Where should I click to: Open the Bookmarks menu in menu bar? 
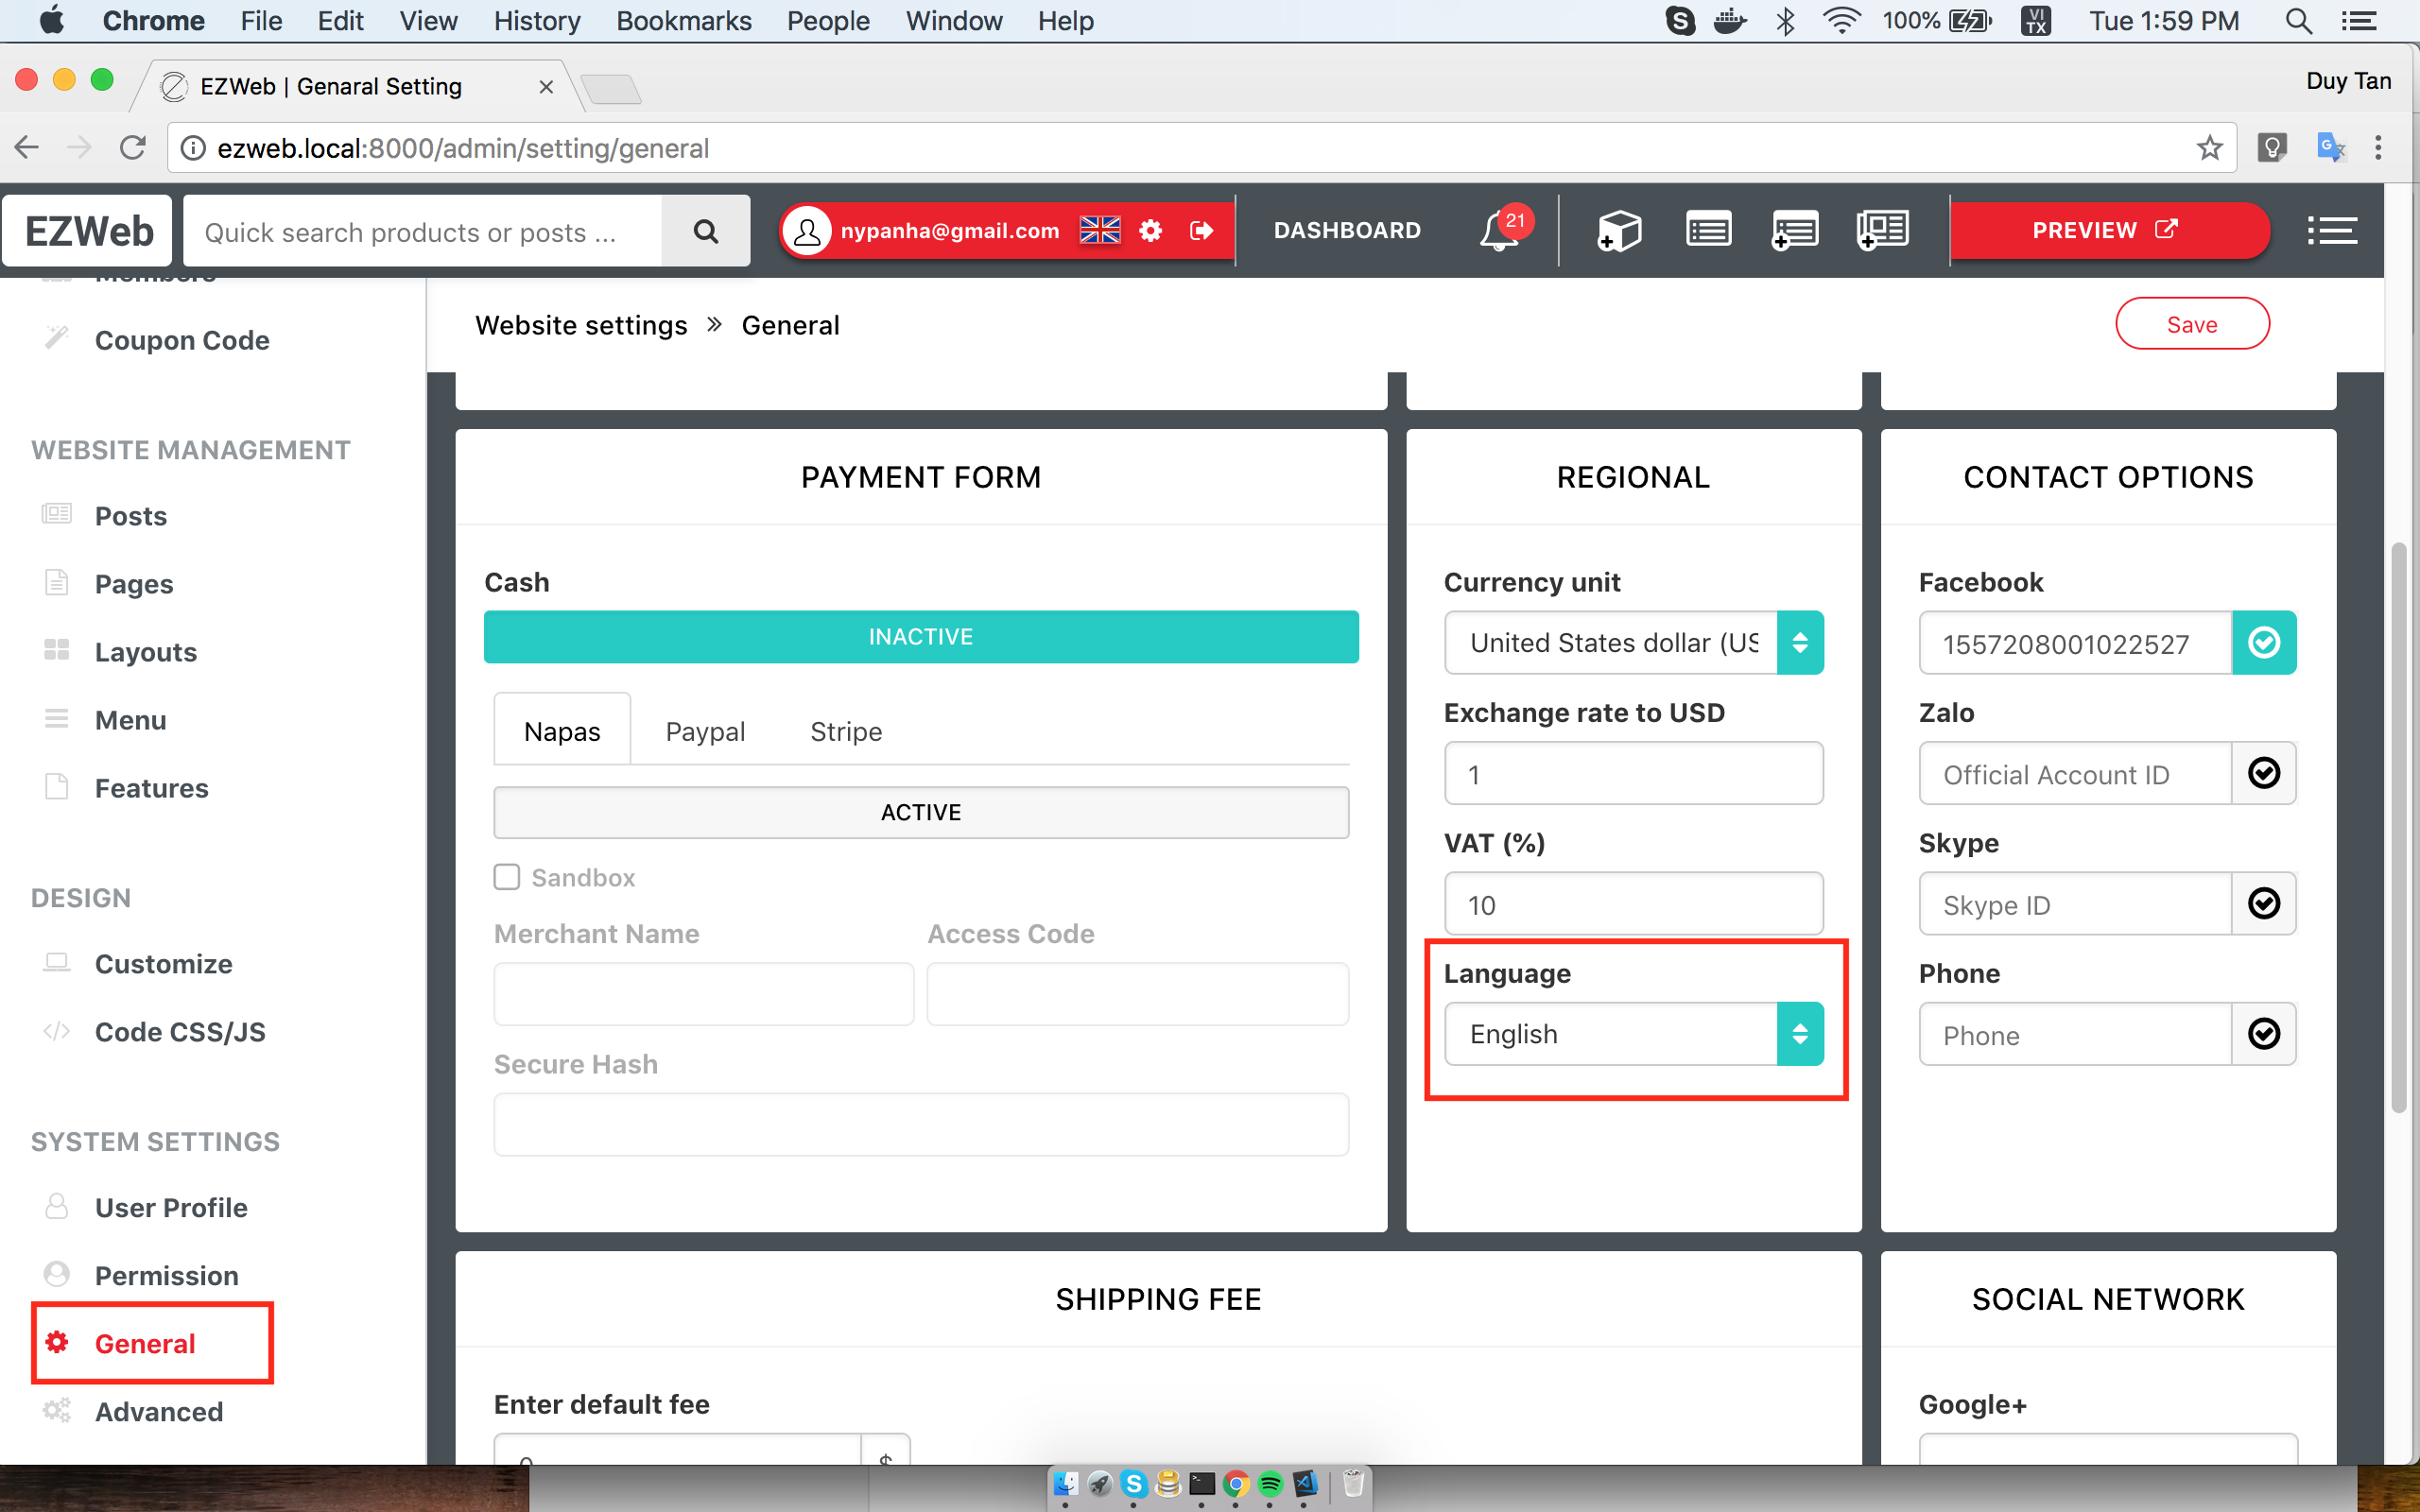point(683,21)
